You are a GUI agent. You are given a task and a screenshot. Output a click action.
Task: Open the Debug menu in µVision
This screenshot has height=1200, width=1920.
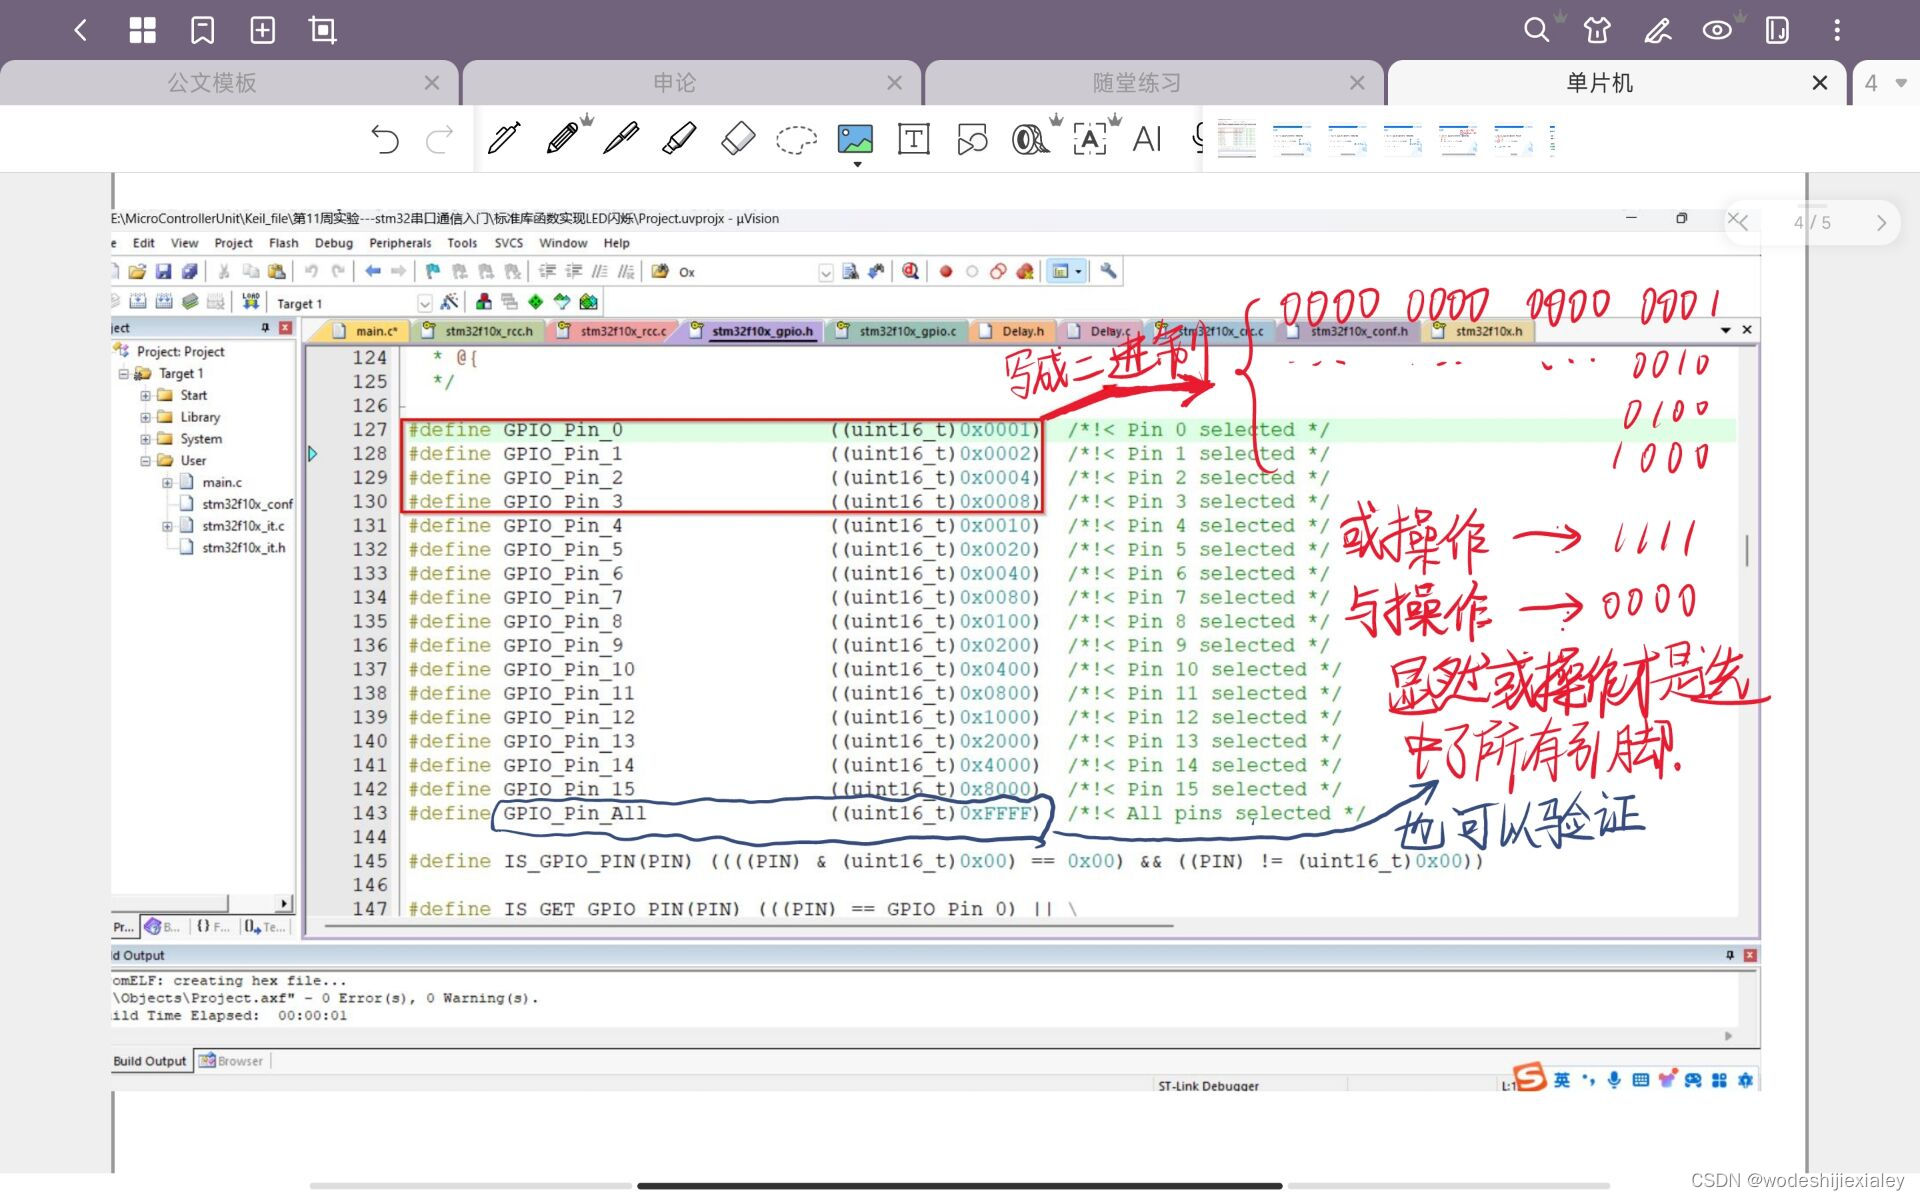point(333,243)
